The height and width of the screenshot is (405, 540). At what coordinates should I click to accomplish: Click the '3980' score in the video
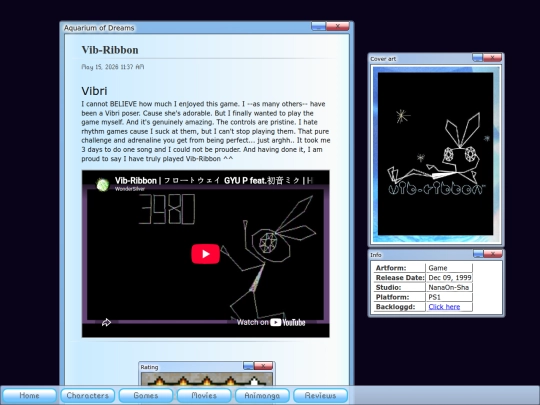pos(167,209)
